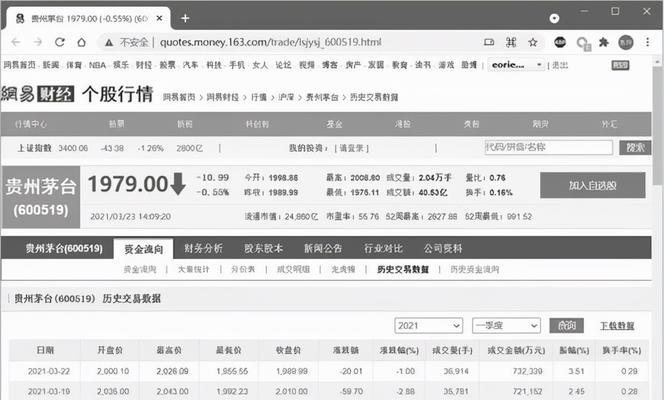Click the extension icon left of puzzle piece
The width and height of the screenshot is (664, 400).
[x=584, y=43]
